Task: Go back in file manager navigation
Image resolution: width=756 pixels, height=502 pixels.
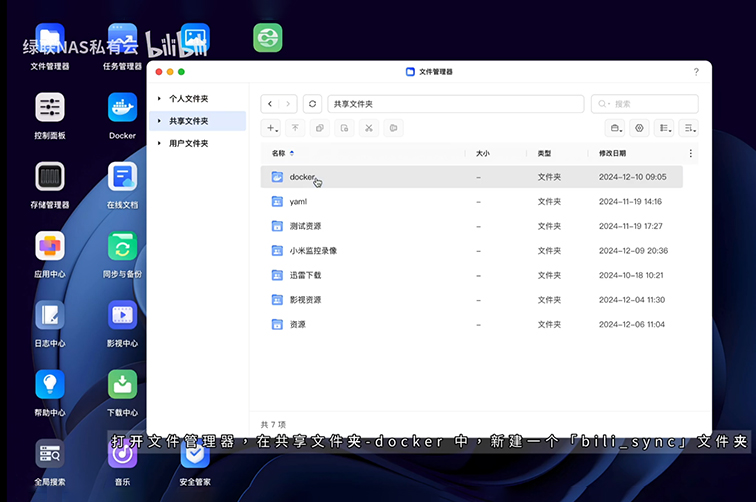Action: click(270, 104)
